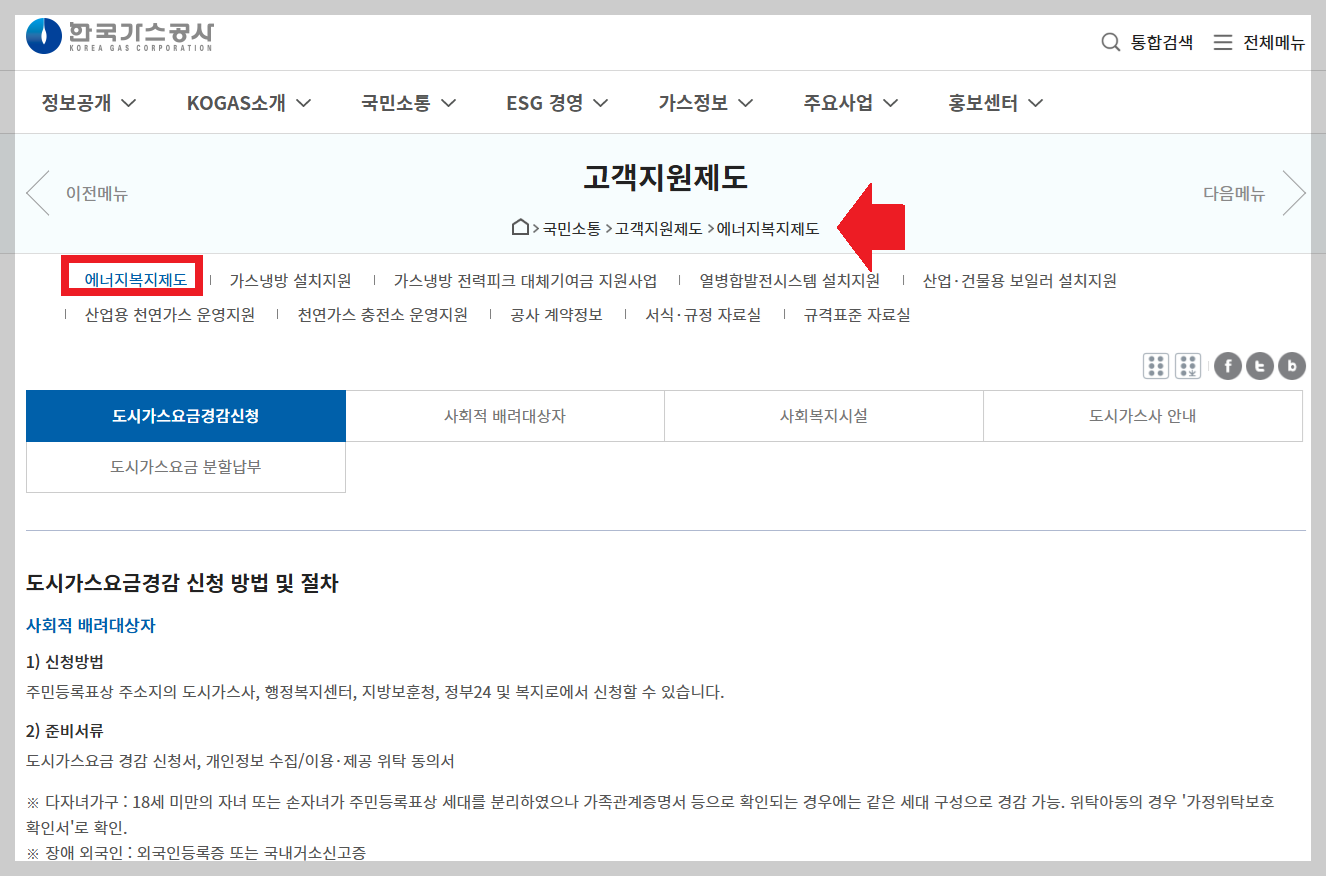This screenshot has height=876, width=1326.
Task: Open the 전체메뉴 hamburger menu icon
Action: click(1259, 42)
